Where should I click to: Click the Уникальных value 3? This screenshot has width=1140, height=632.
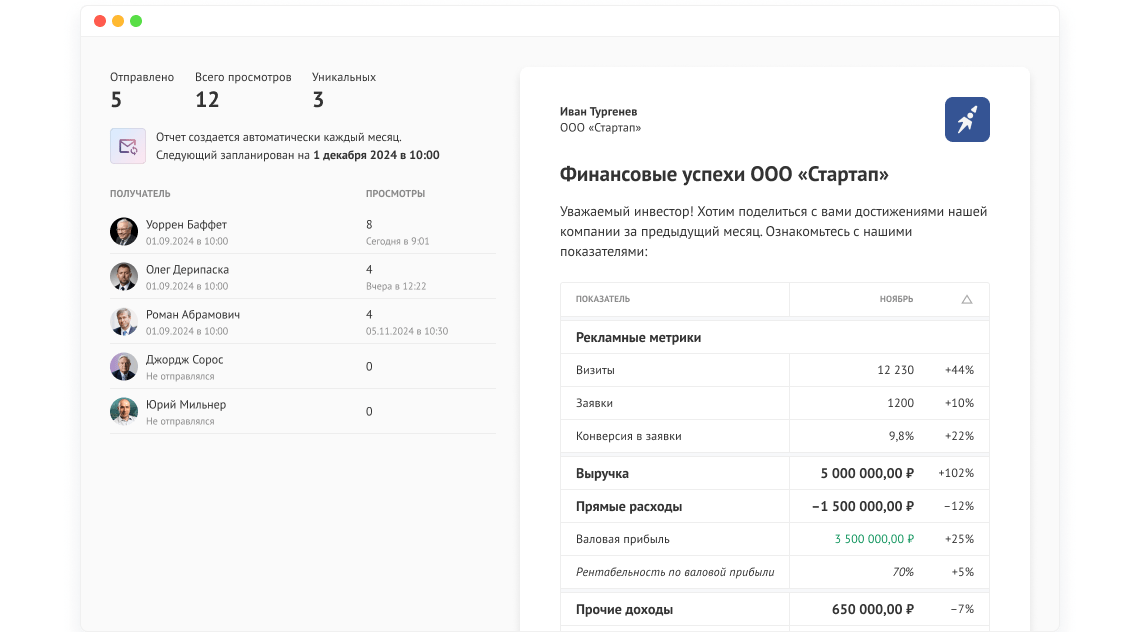[318, 100]
